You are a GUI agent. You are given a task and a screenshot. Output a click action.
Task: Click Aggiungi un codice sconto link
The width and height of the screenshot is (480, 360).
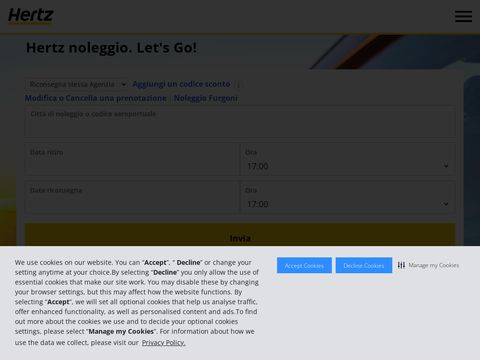[181, 84]
